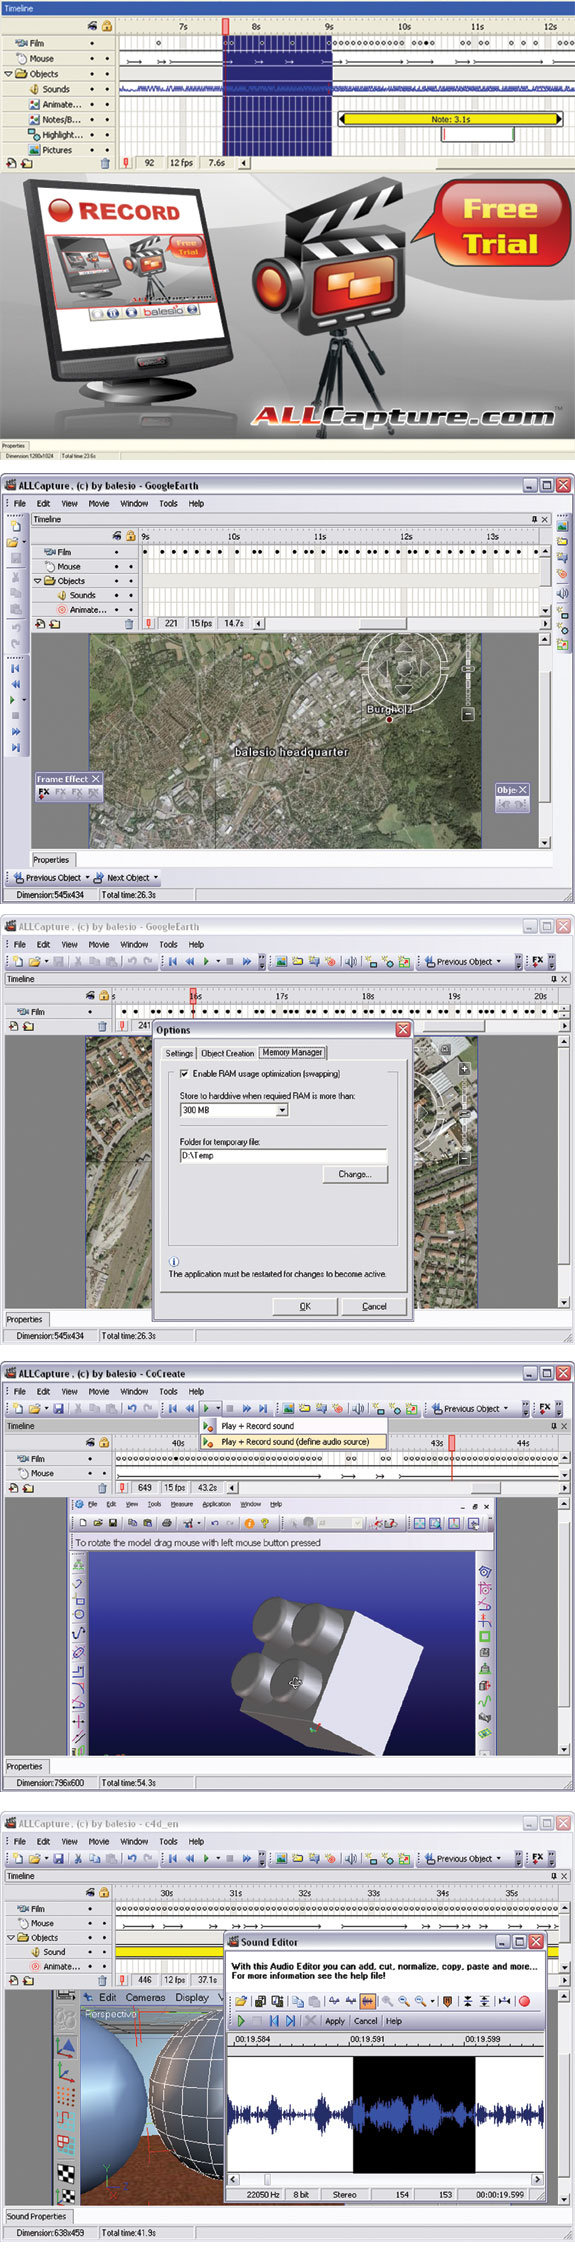Click the picture icon in c4d_en window toolbar
Screen dimensions: 575x2261
tap(282, 1858)
